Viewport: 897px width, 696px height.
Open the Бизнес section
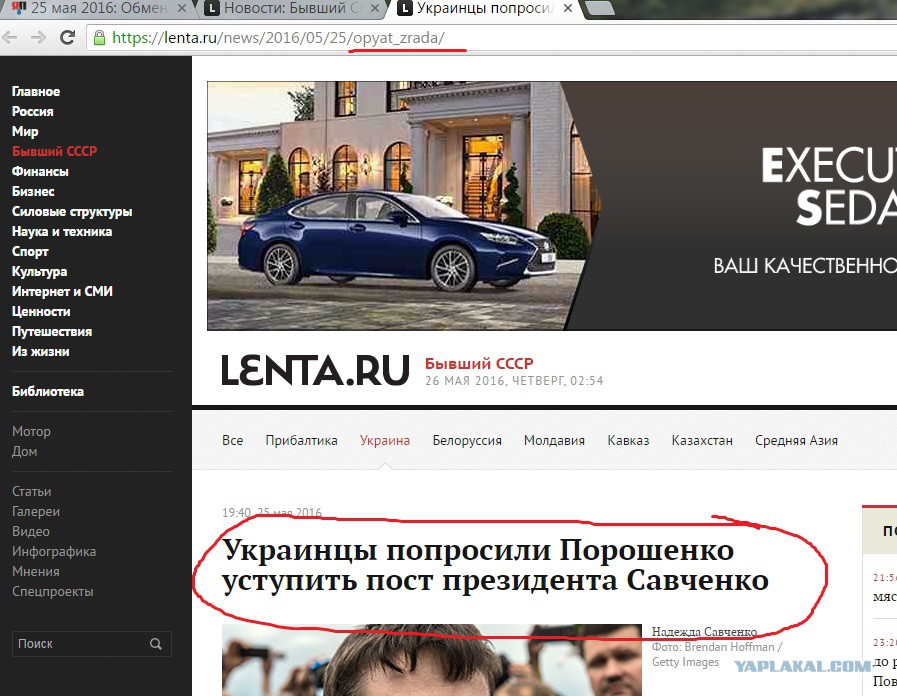click(33, 192)
